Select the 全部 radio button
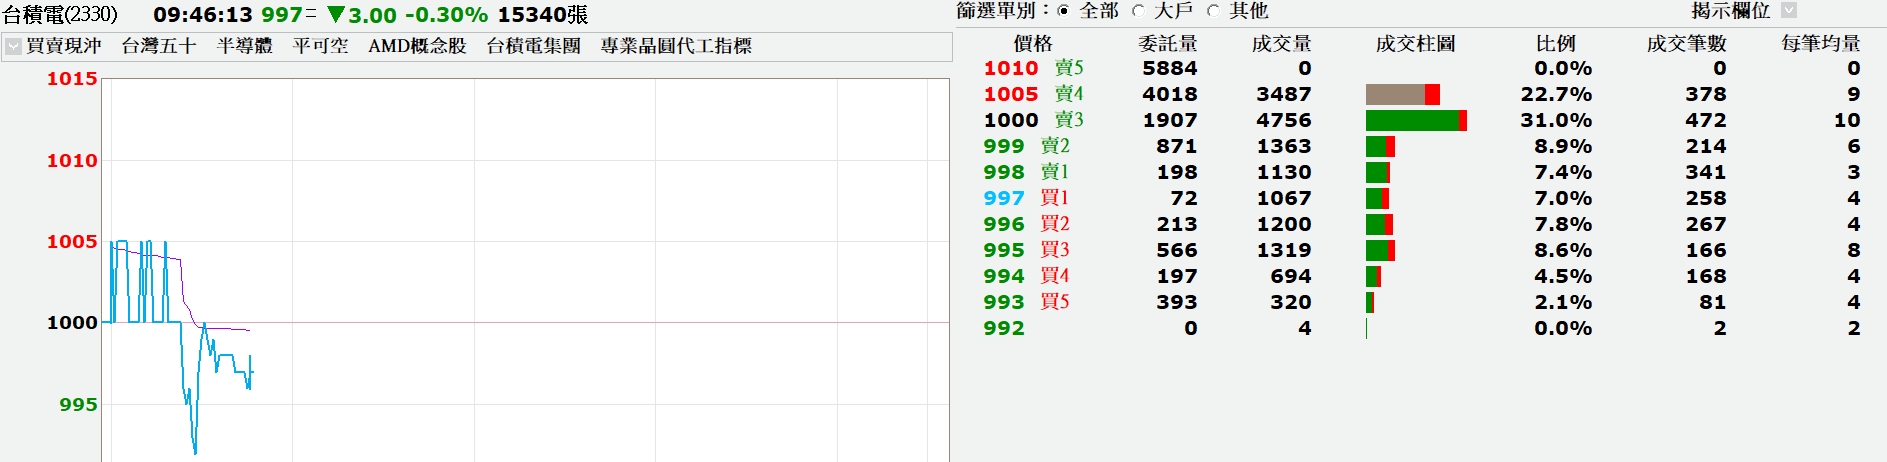Viewport: 1887px width, 462px height. (x=1063, y=11)
